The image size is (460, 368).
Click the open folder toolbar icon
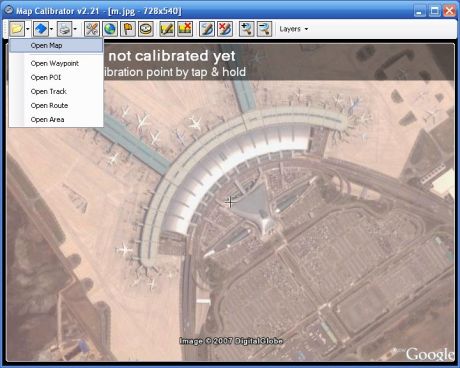pos(17,29)
